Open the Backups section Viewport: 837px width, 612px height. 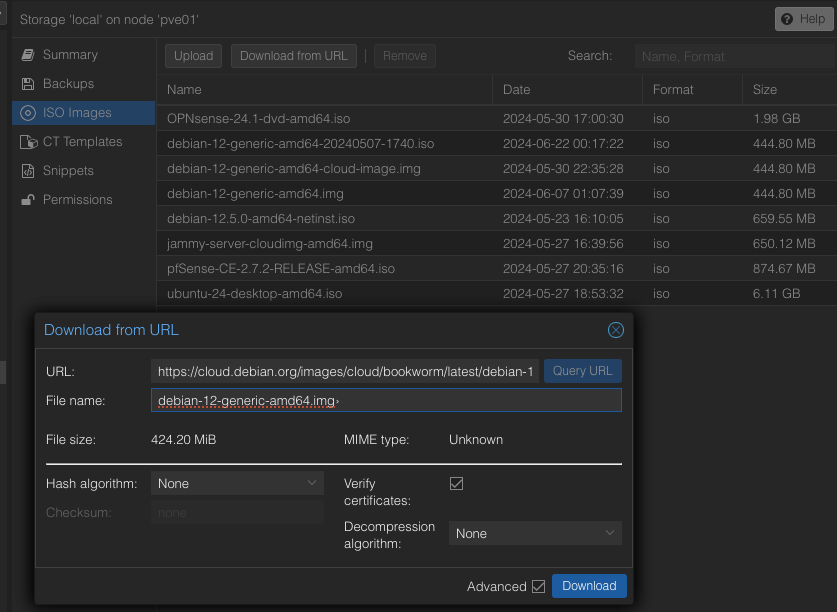click(68, 84)
